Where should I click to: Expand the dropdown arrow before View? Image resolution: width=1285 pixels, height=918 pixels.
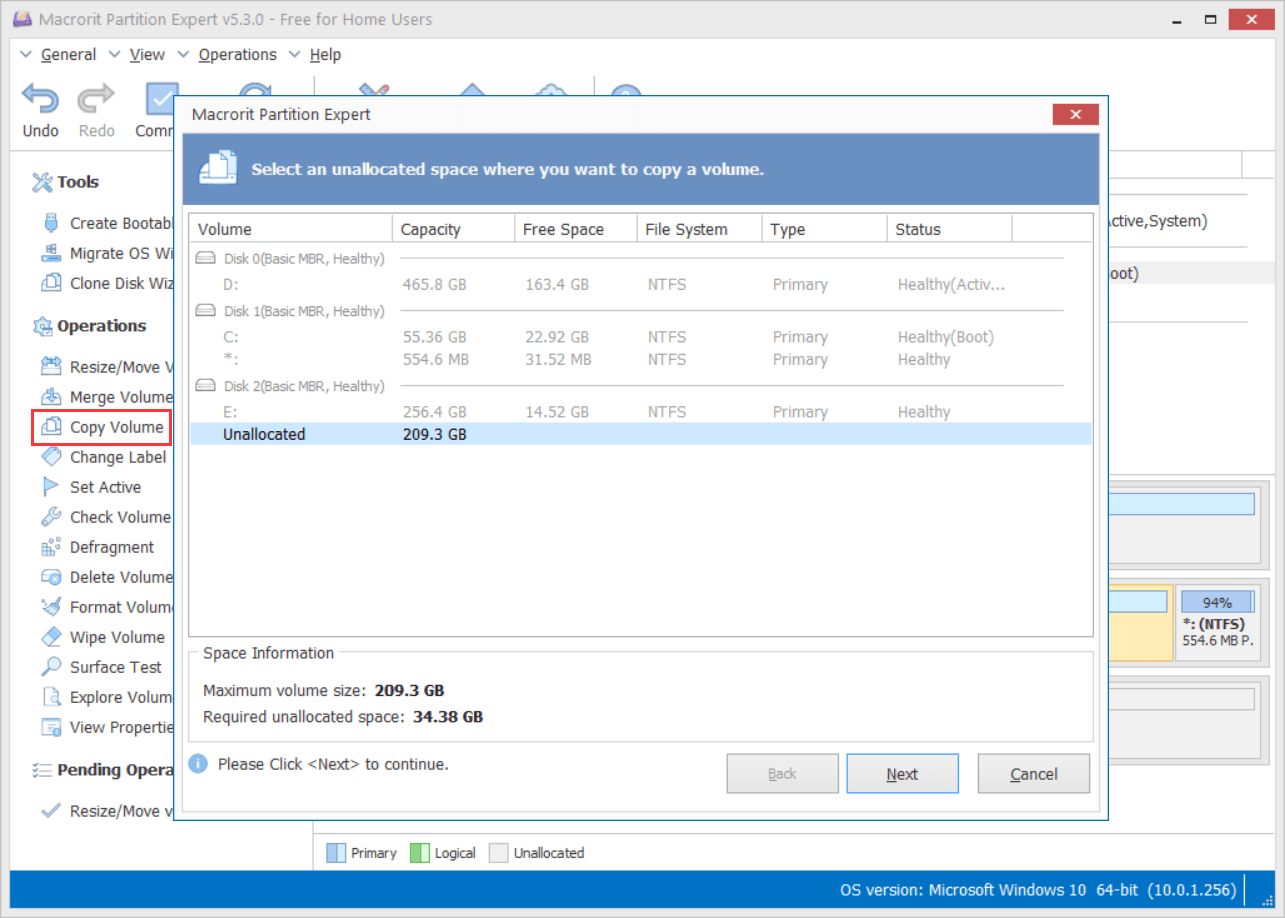pos(114,55)
